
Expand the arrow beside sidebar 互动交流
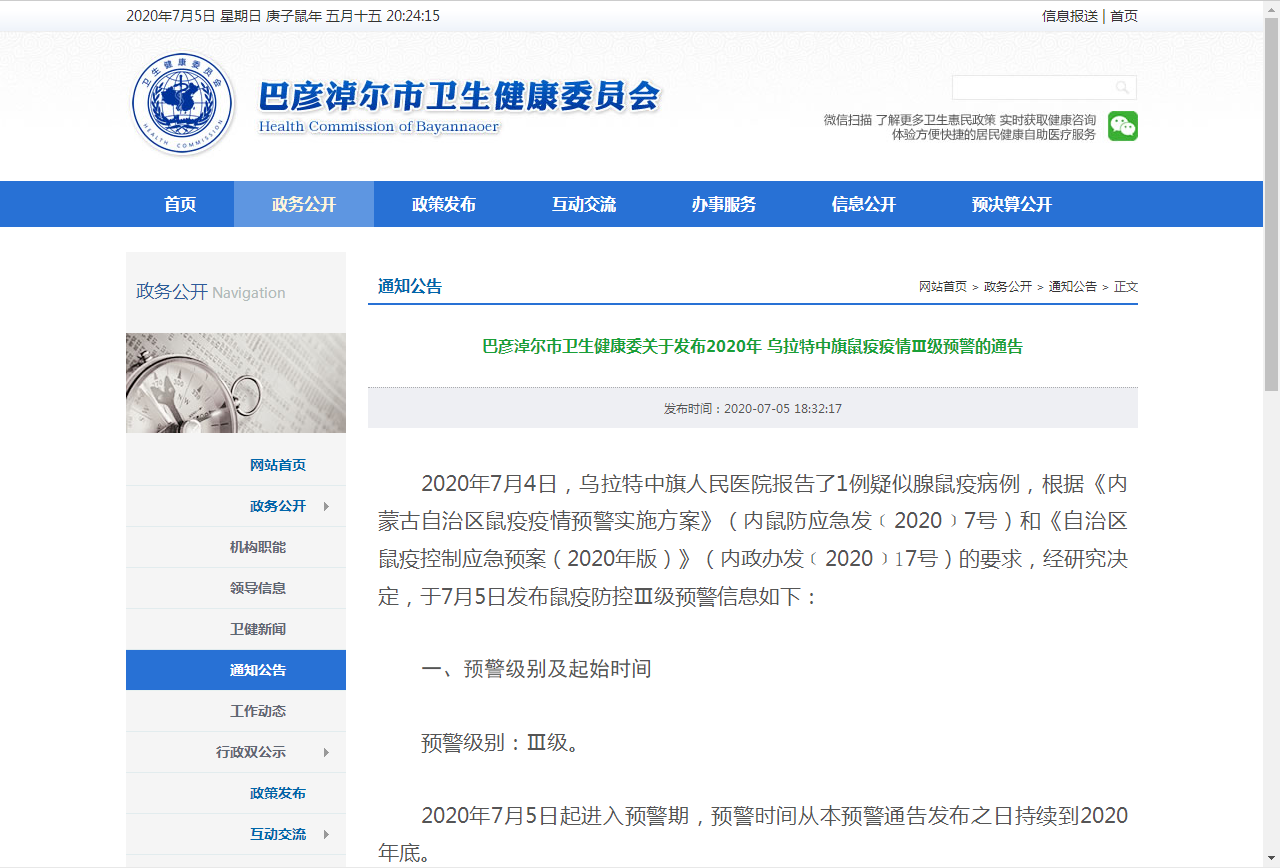(326, 834)
